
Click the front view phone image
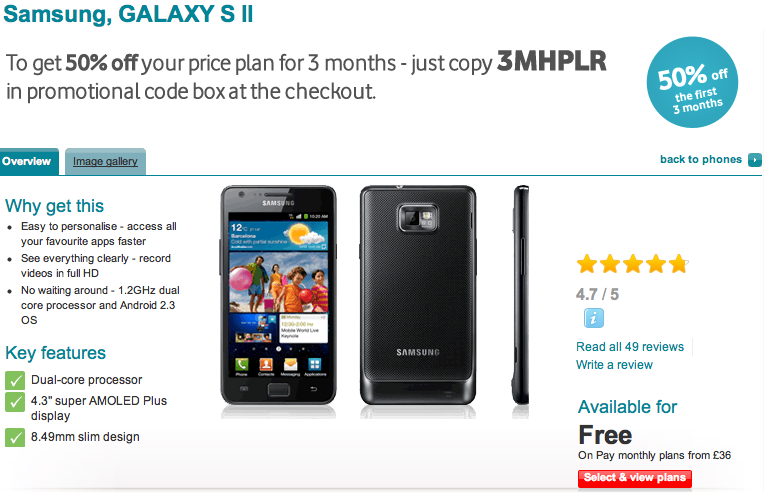click(278, 296)
